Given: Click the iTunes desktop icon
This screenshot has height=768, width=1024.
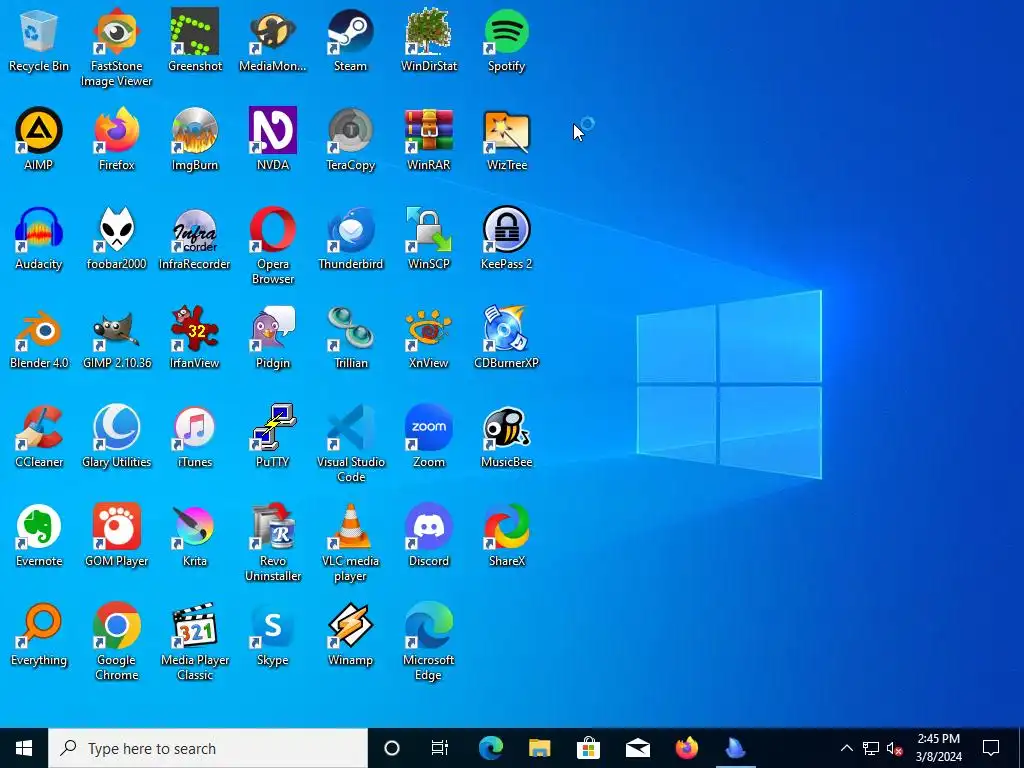Looking at the screenshot, I should pyautogui.click(x=195, y=427).
